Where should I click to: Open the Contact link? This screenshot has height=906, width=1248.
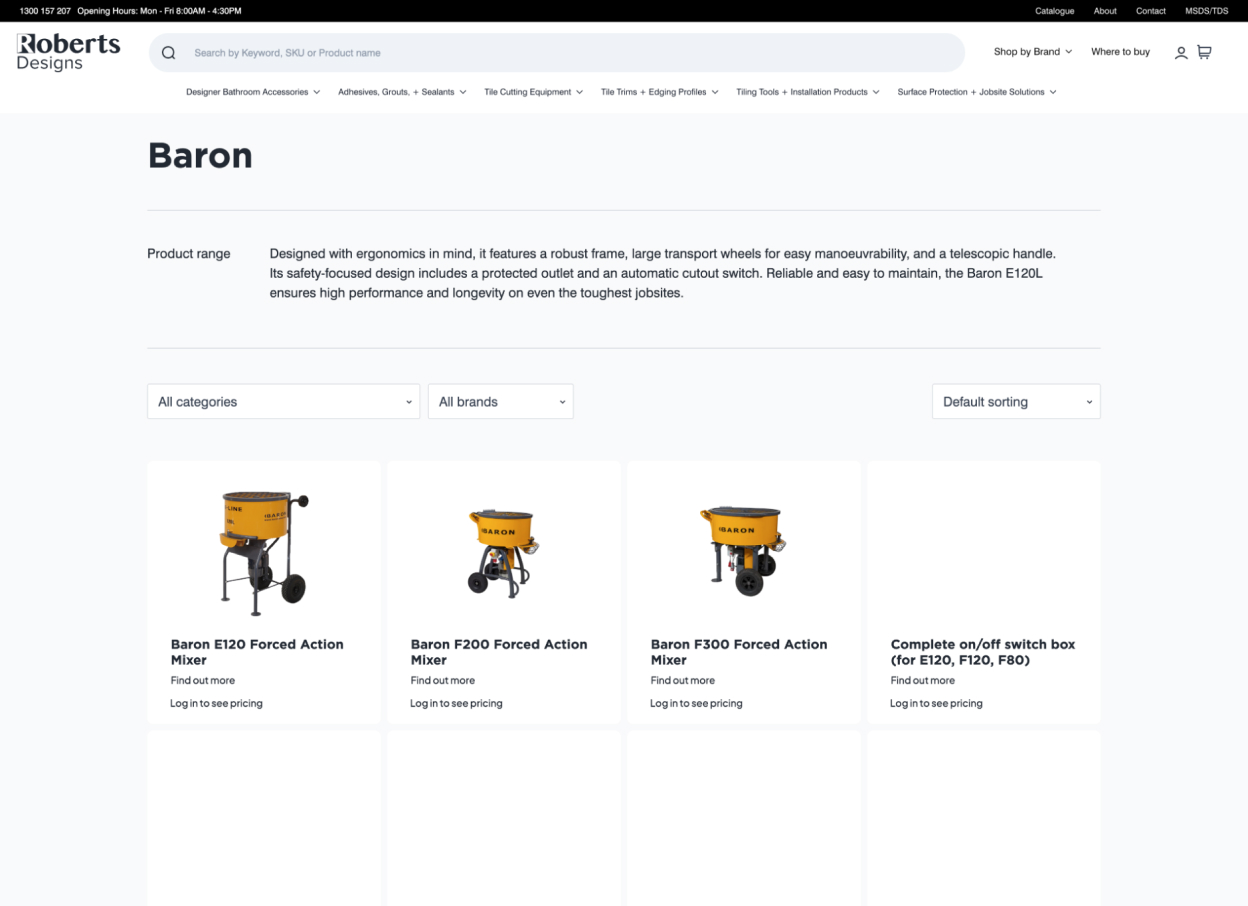coord(1151,11)
